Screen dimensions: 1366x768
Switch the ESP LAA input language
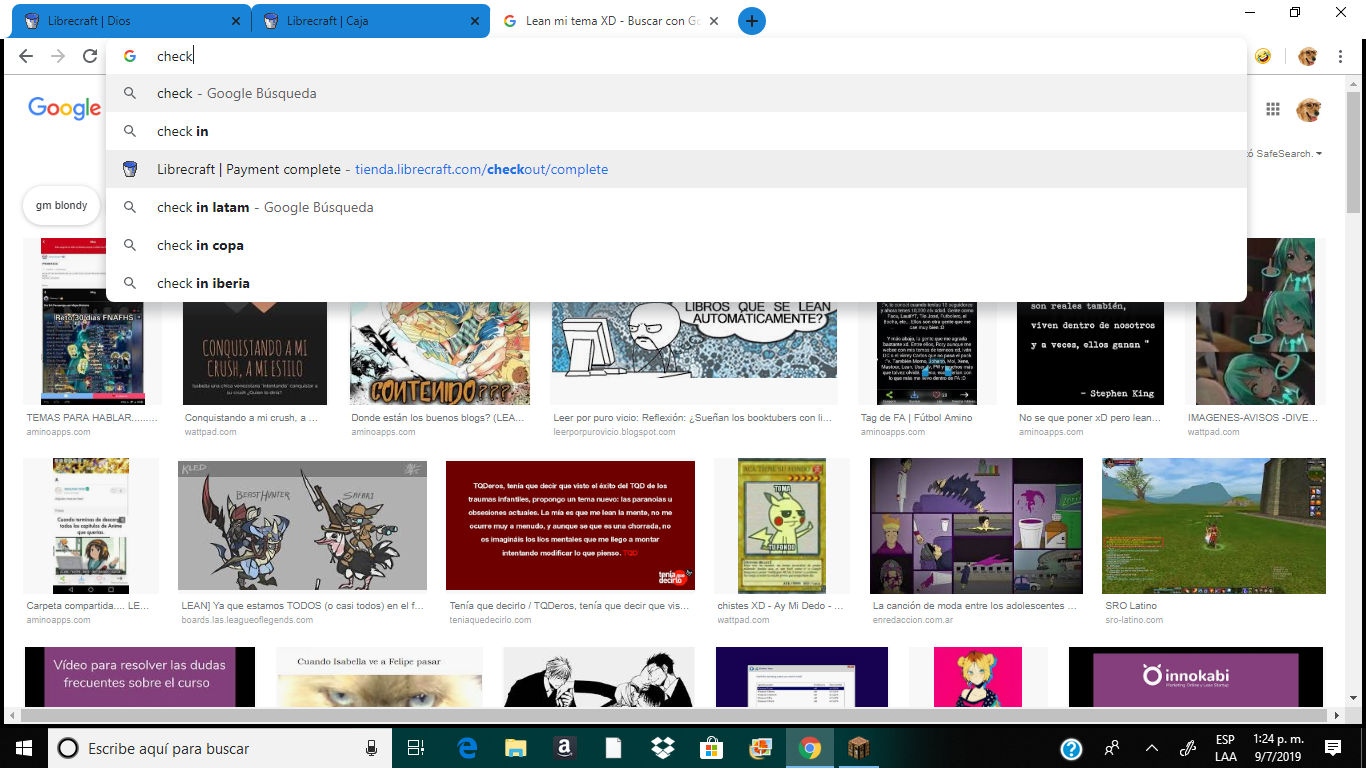(1225, 748)
